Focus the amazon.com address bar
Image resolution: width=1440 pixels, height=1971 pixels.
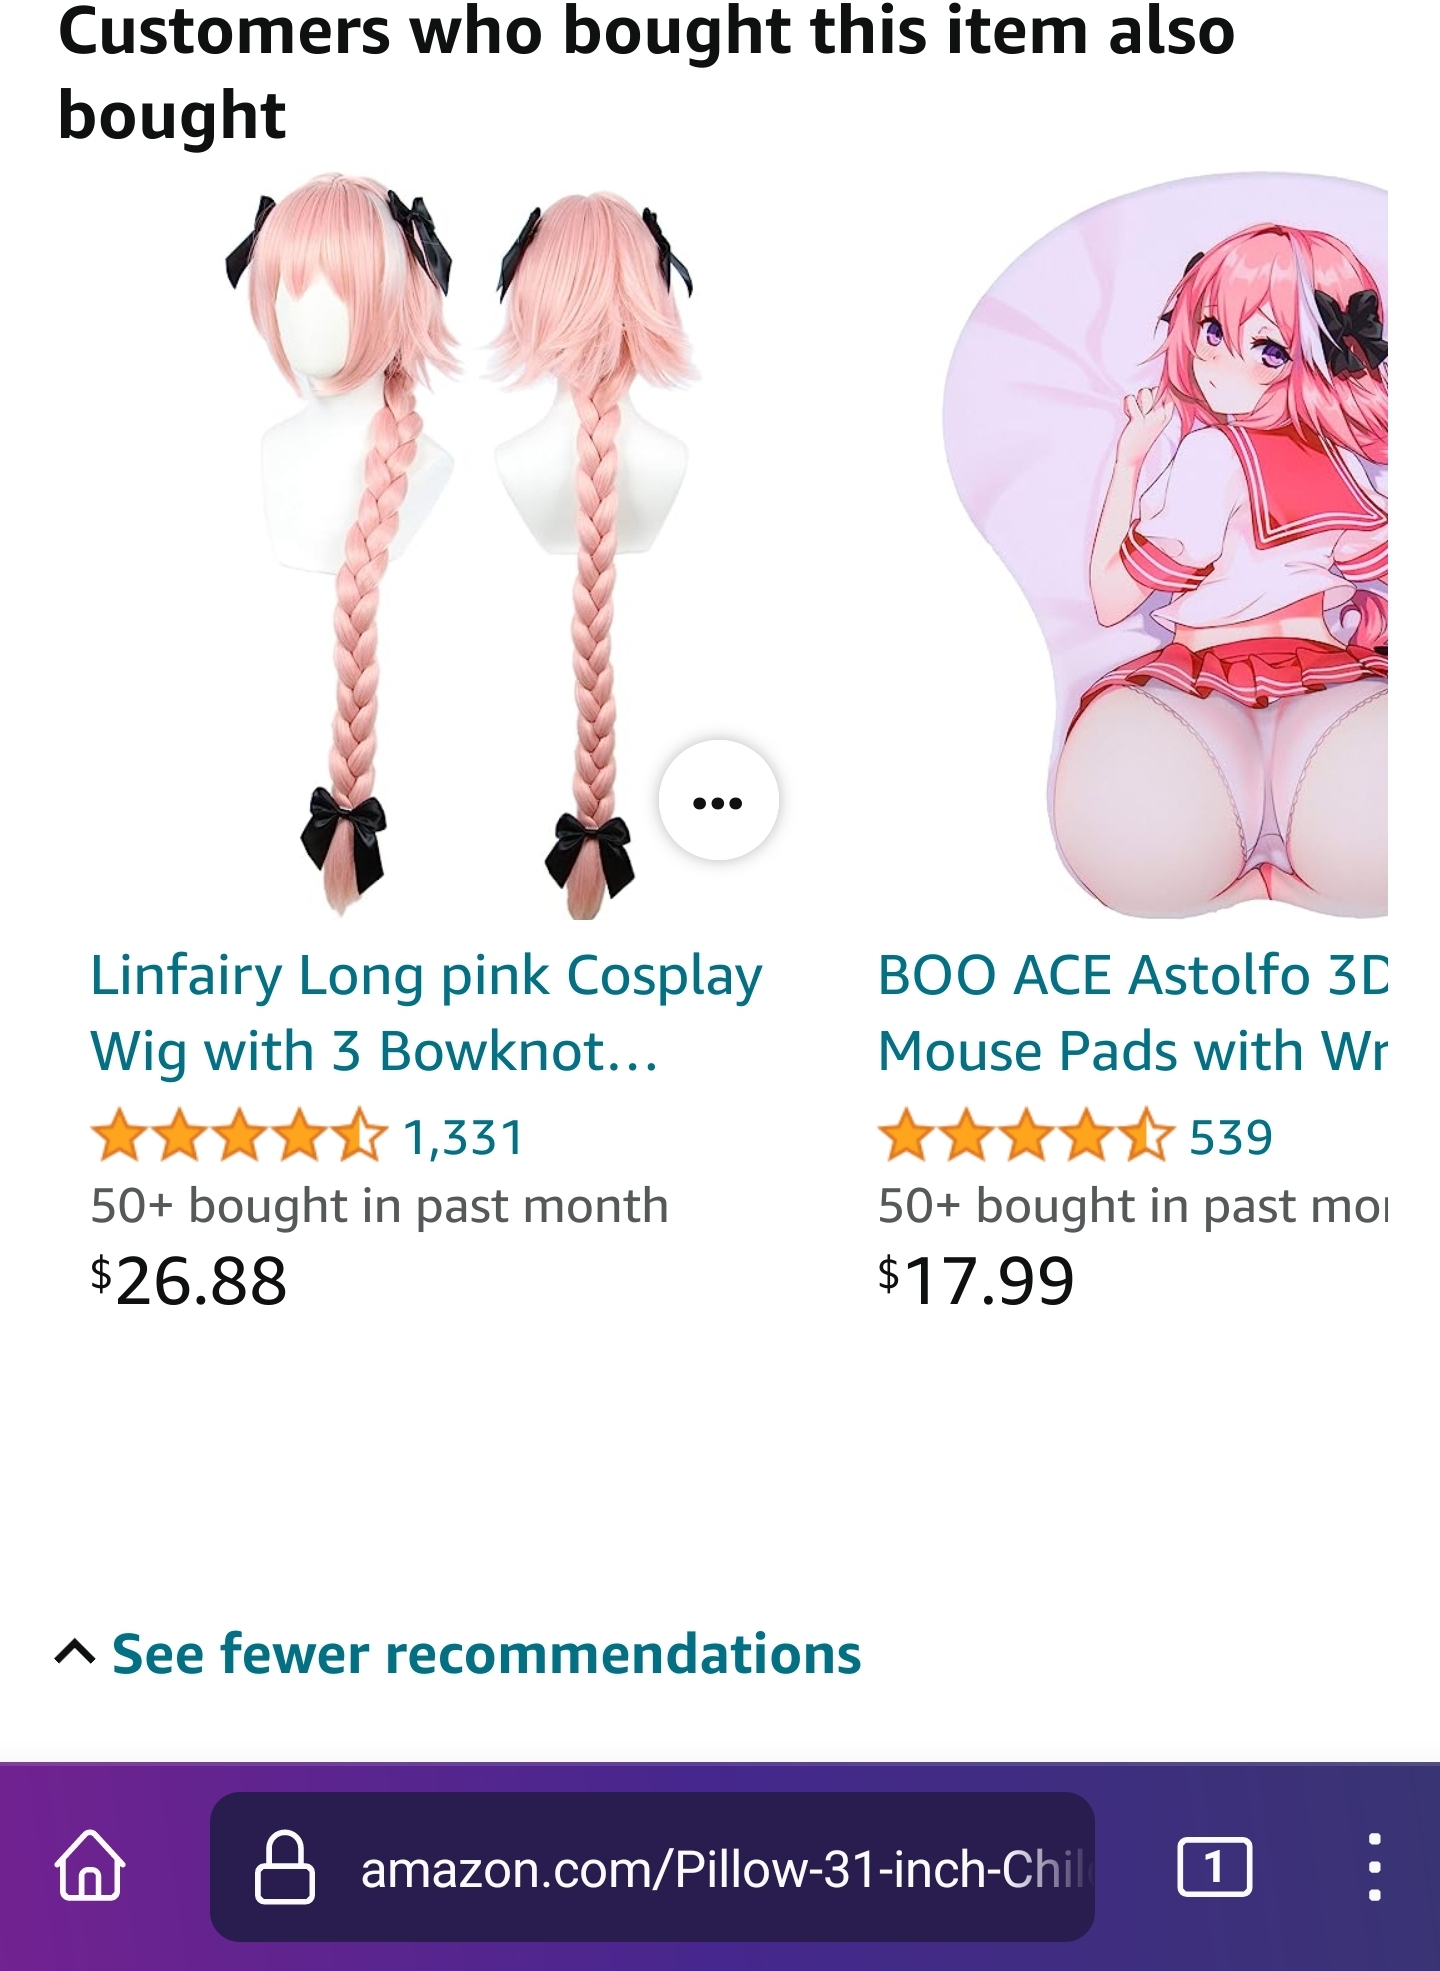pyautogui.click(x=652, y=1866)
